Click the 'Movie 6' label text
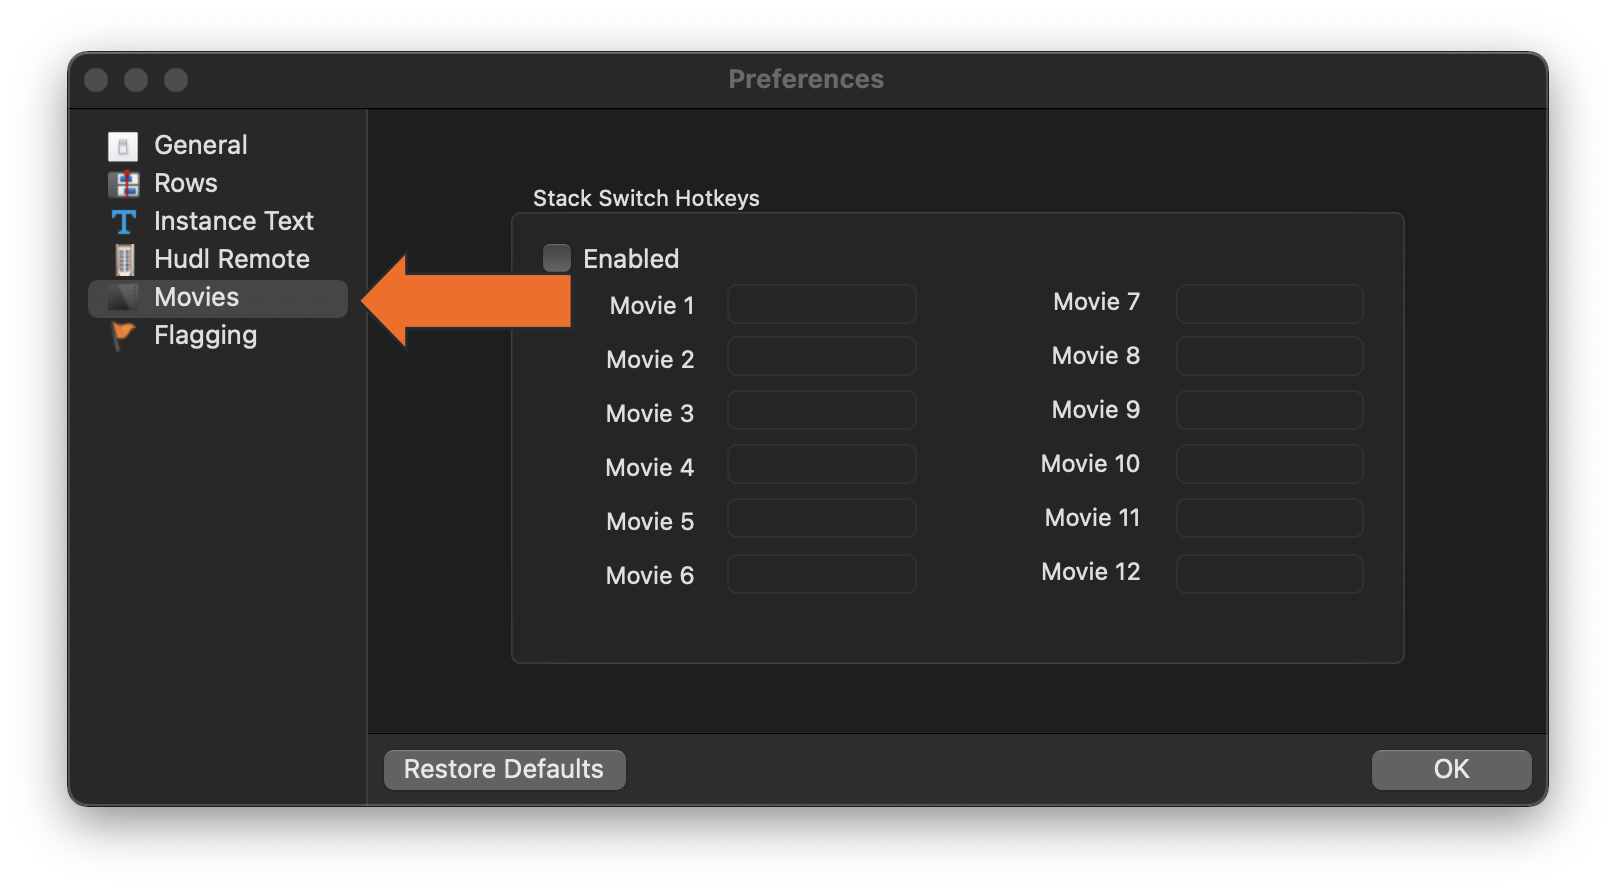 tap(650, 576)
